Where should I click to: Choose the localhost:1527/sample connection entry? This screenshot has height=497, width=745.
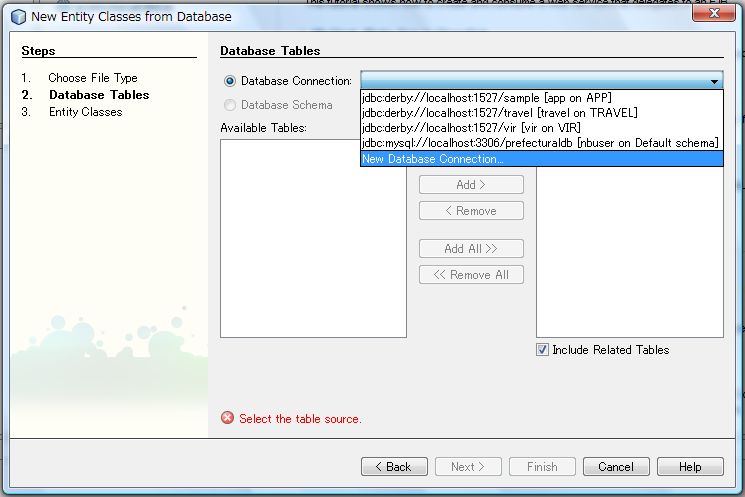[x=486, y=98]
